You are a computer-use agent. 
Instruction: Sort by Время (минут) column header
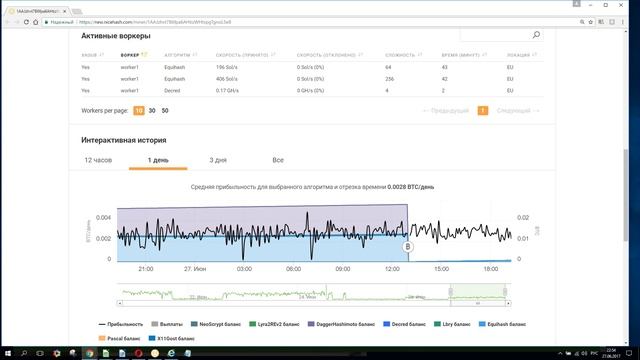click(465, 55)
